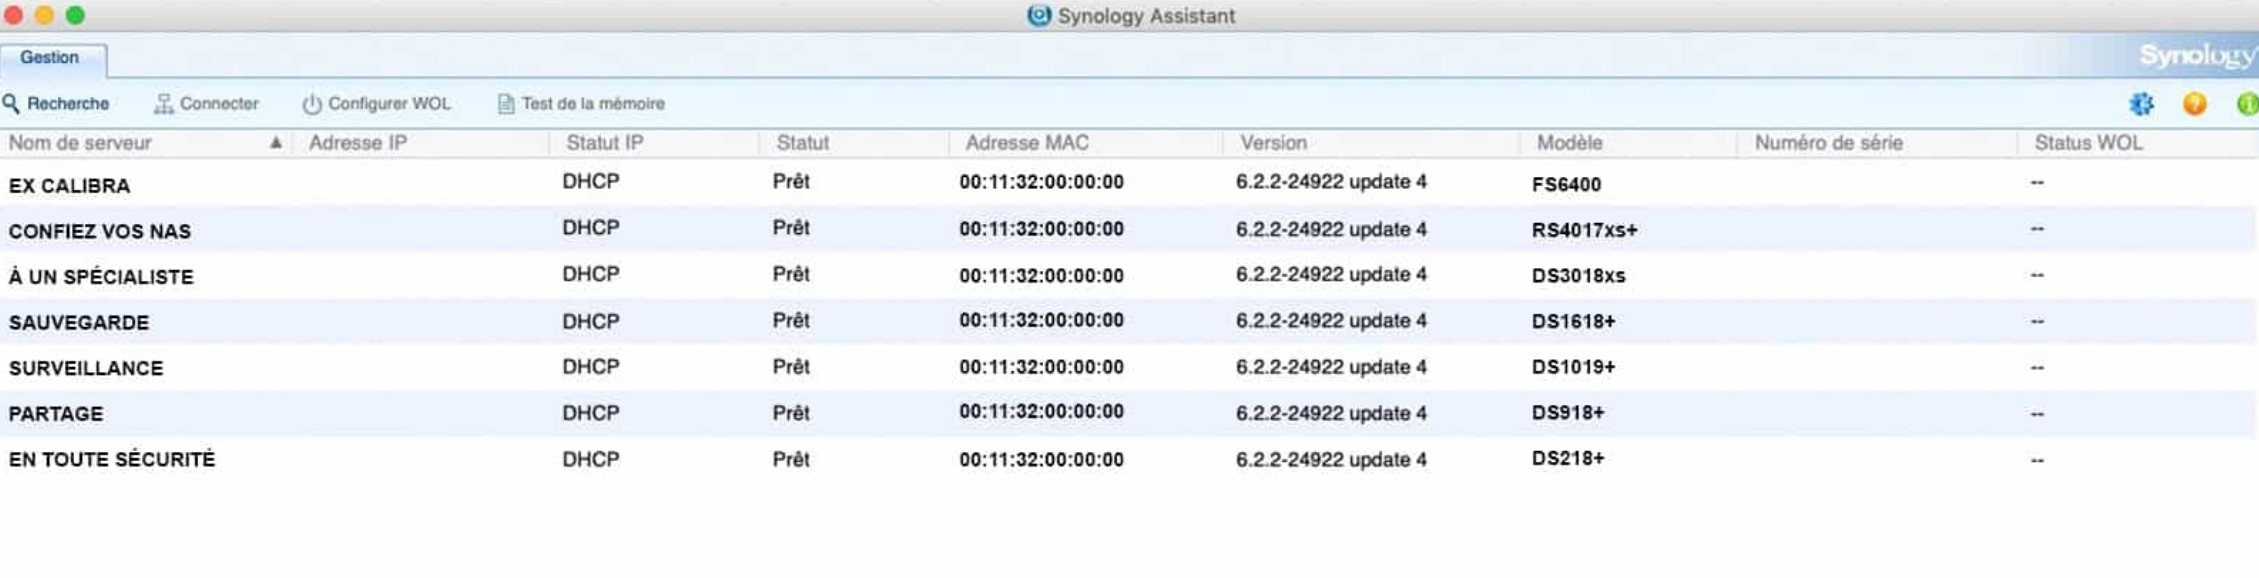Click model DS218+ cell

pyautogui.click(x=1567, y=458)
